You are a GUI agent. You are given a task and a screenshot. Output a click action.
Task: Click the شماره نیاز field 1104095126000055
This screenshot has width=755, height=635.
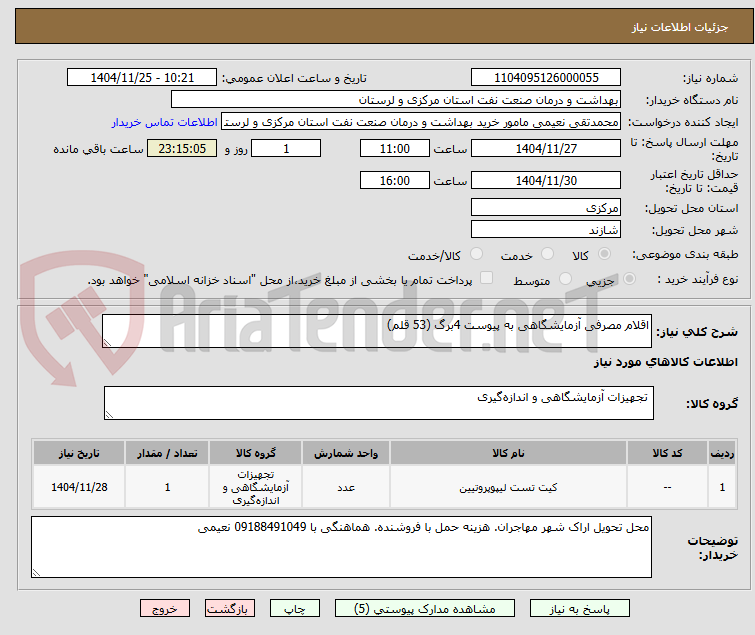546,78
